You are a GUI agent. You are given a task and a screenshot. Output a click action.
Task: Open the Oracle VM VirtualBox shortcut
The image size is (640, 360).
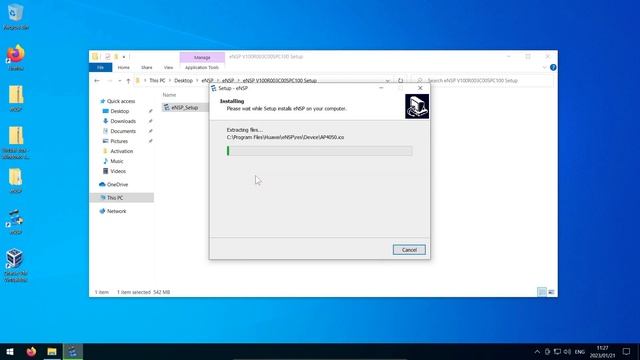click(16, 265)
